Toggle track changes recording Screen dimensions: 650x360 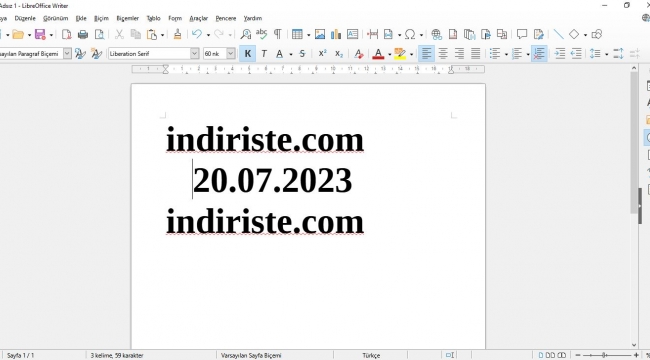(538, 34)
